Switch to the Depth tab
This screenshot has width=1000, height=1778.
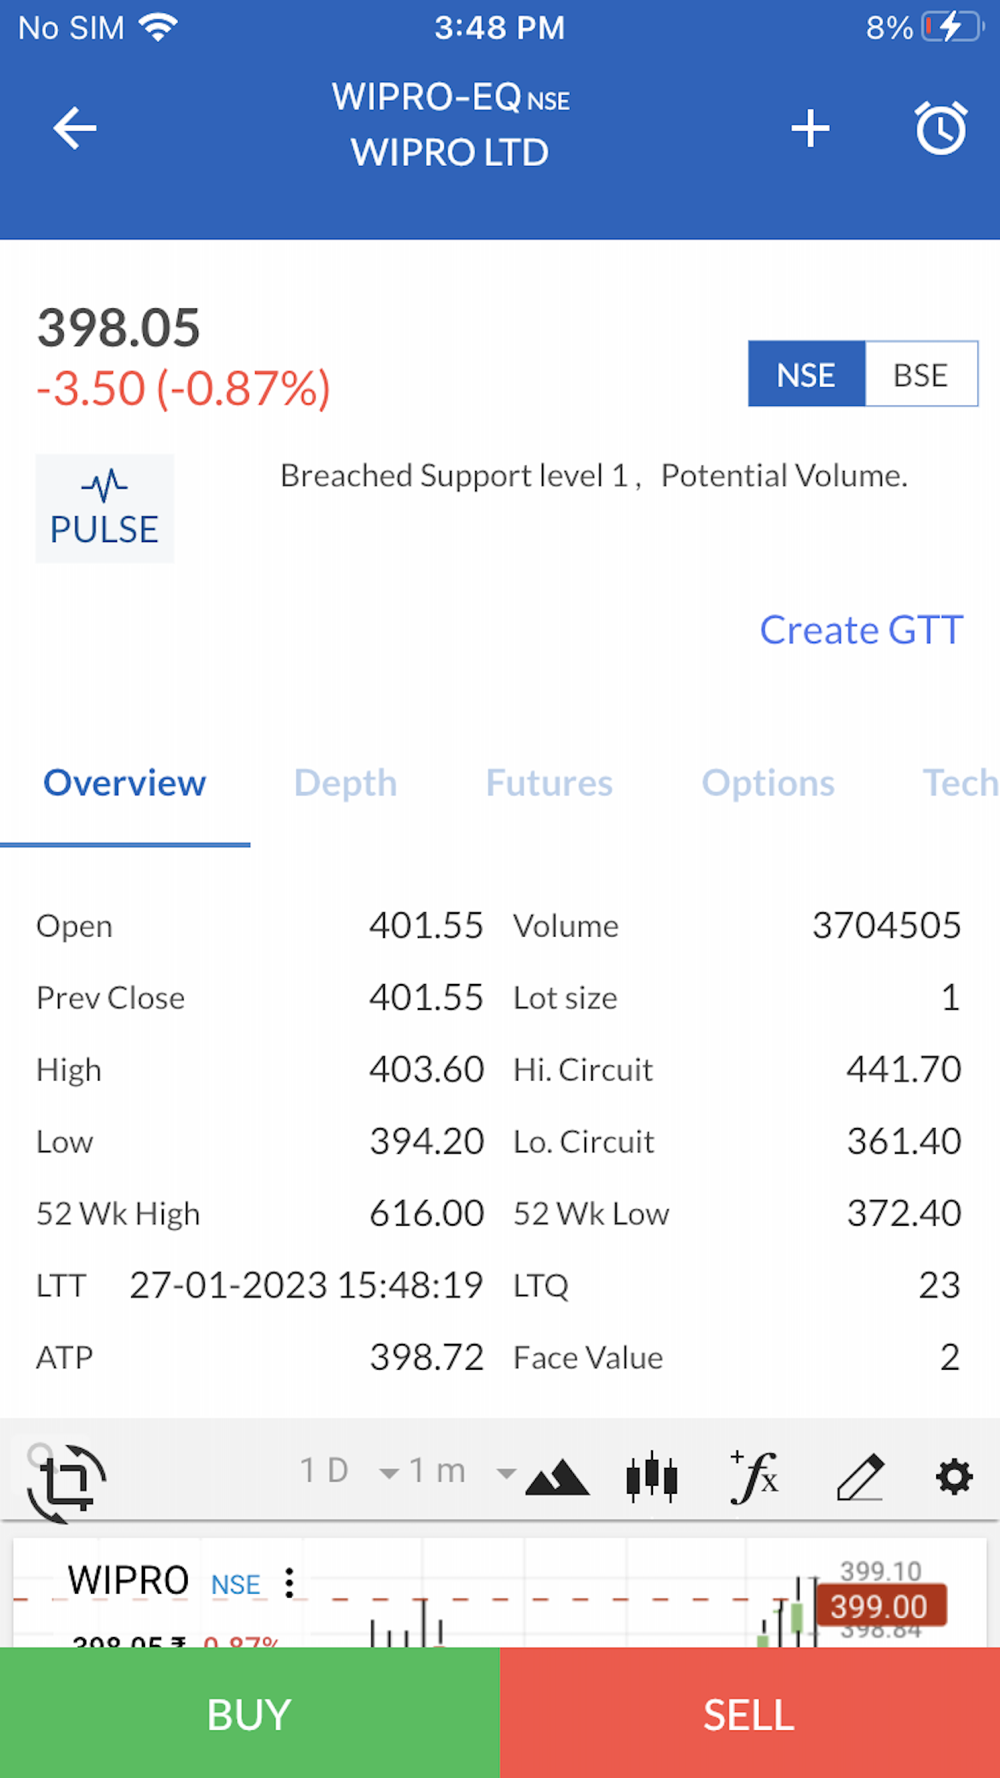345,783
